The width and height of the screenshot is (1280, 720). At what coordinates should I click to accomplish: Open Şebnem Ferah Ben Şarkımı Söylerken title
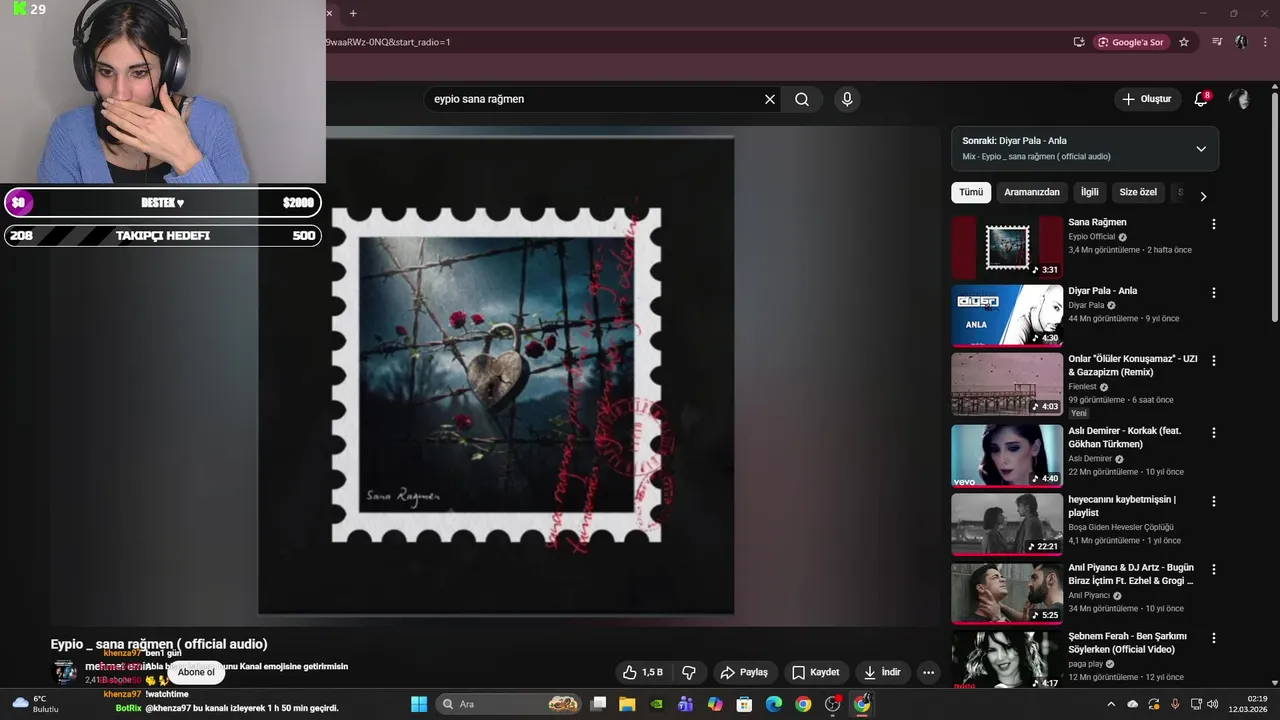pyautogui.click(x=1127, y=643)
